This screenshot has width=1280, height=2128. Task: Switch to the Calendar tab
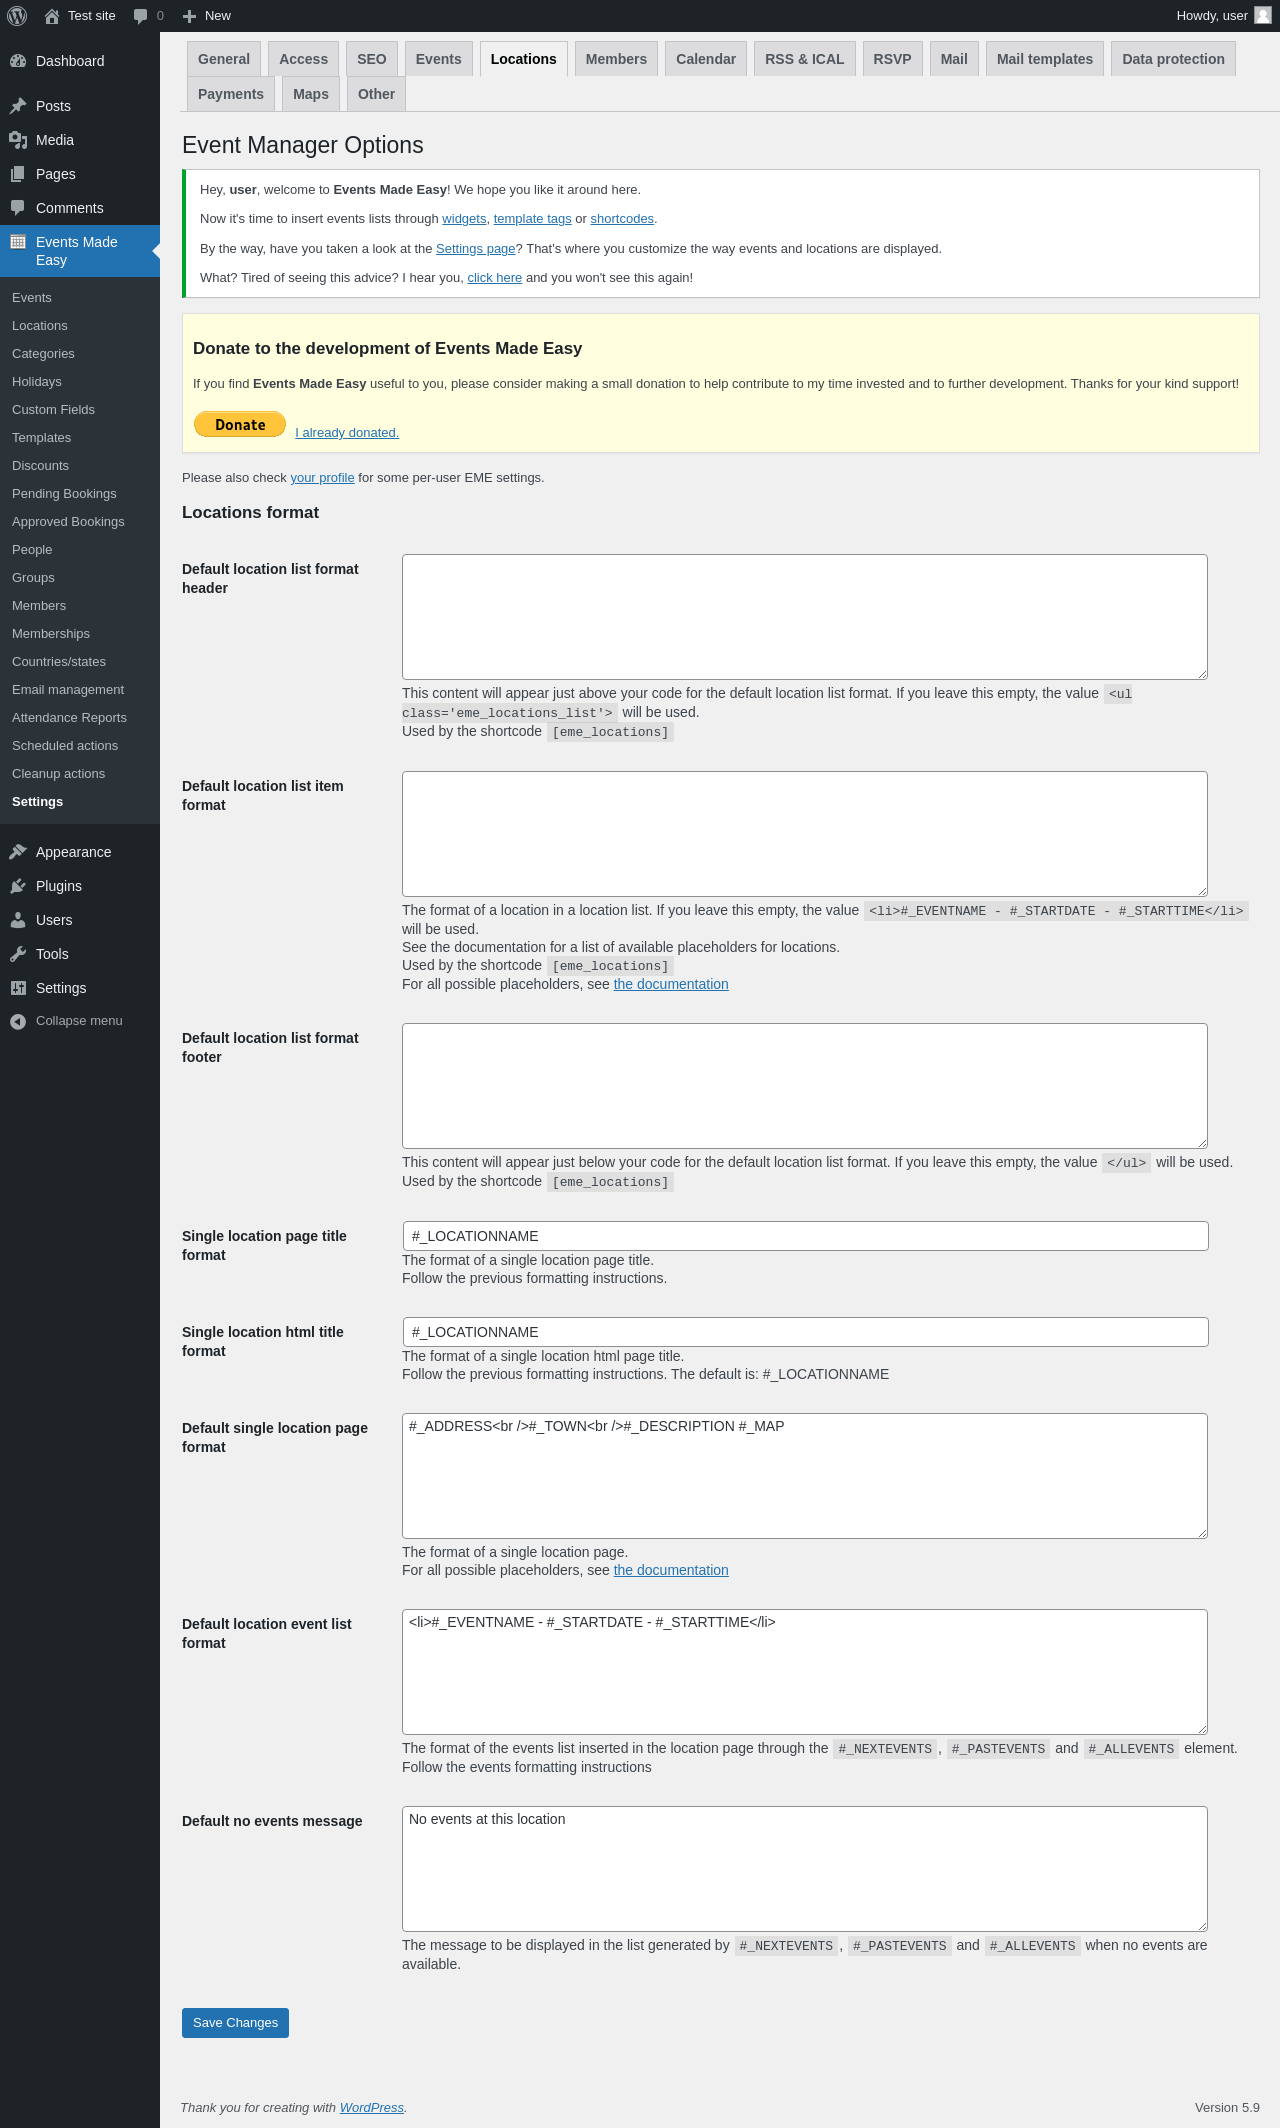click(x=705, y=59)
